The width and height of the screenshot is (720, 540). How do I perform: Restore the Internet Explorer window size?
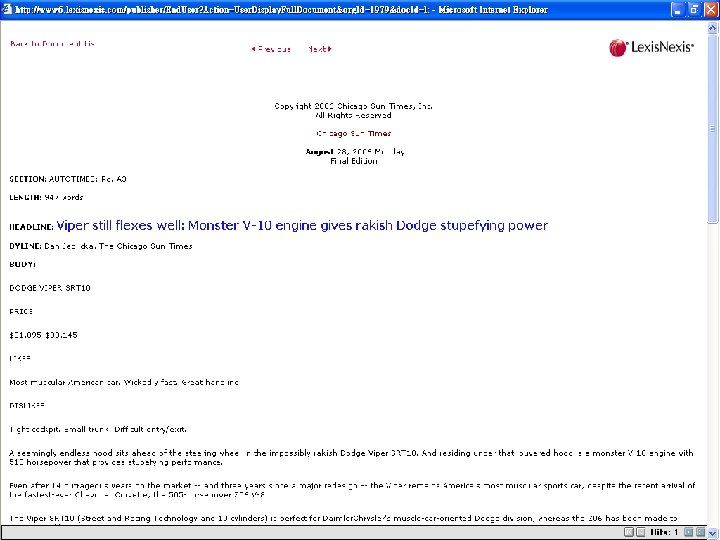(x=694, y=10)
